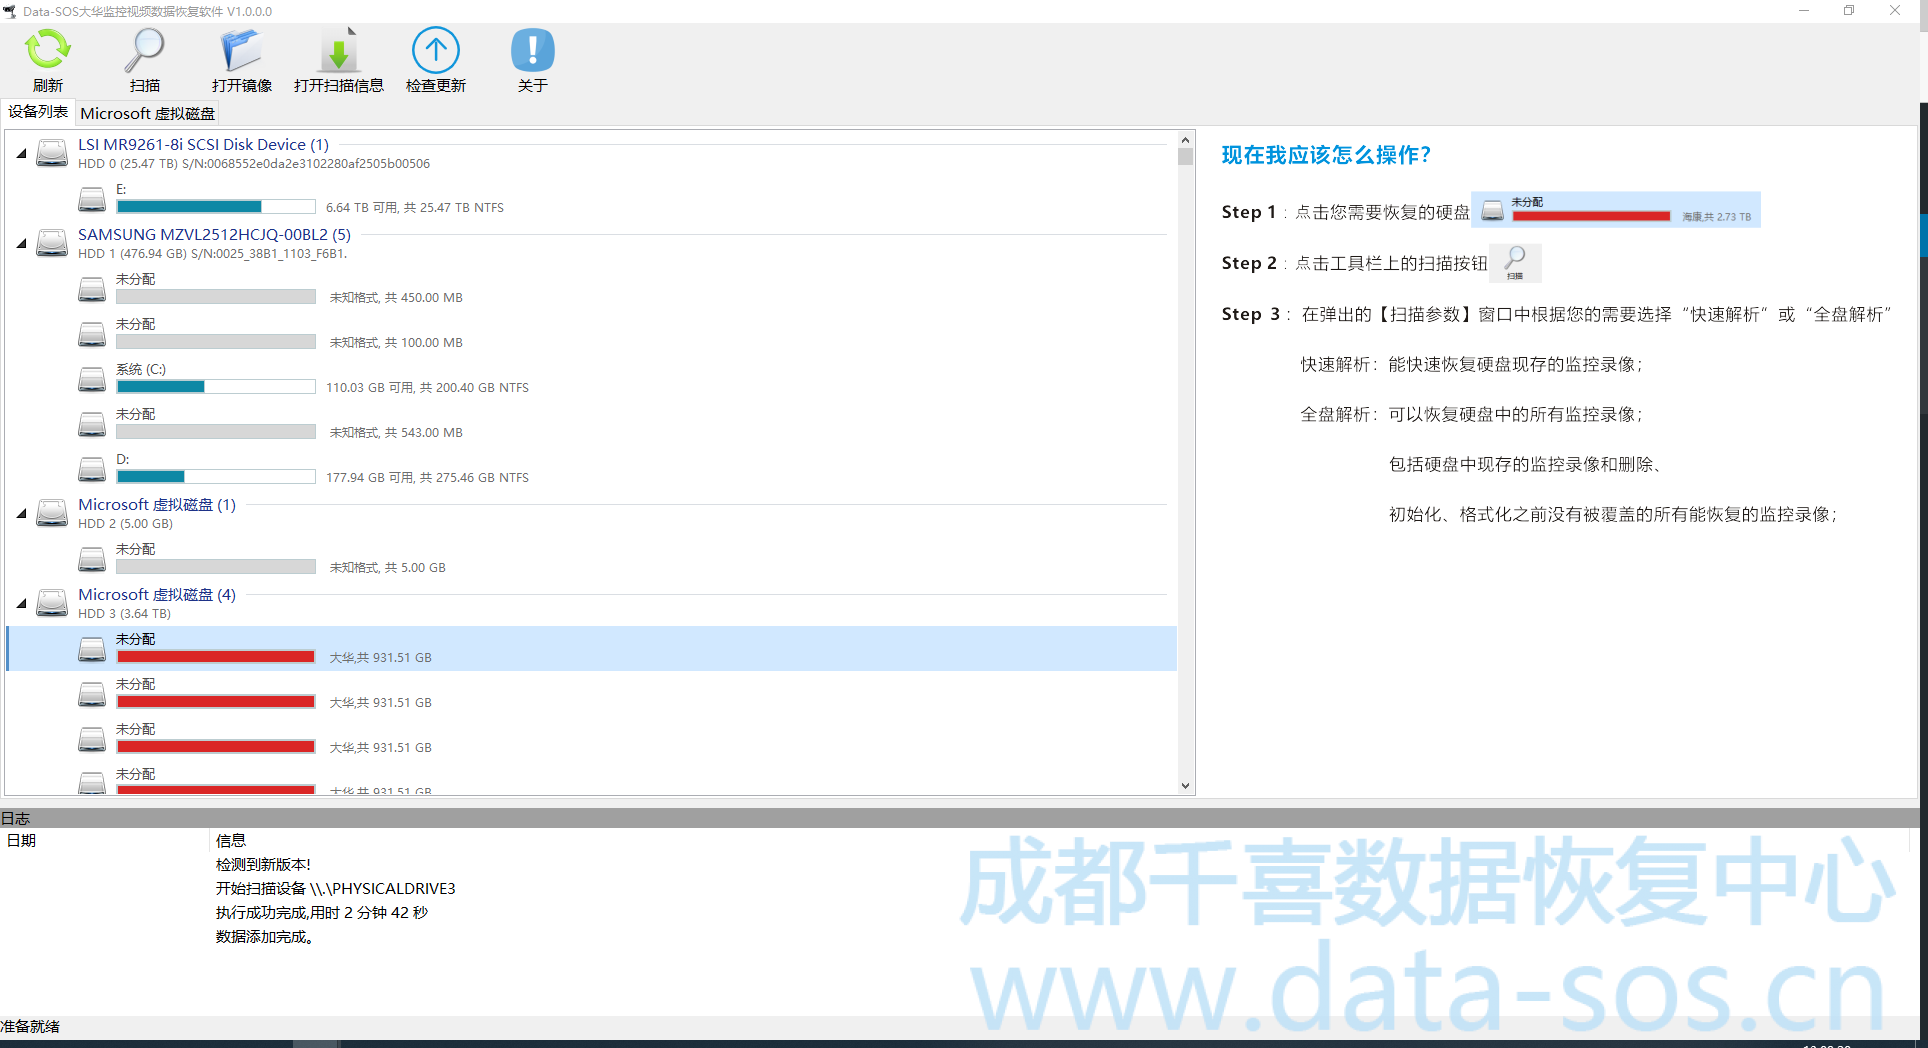Open saved scan info with 打开扫描信息 icon
The width and height of the screenshot is (1928, 1048).
tap(338, 58)
